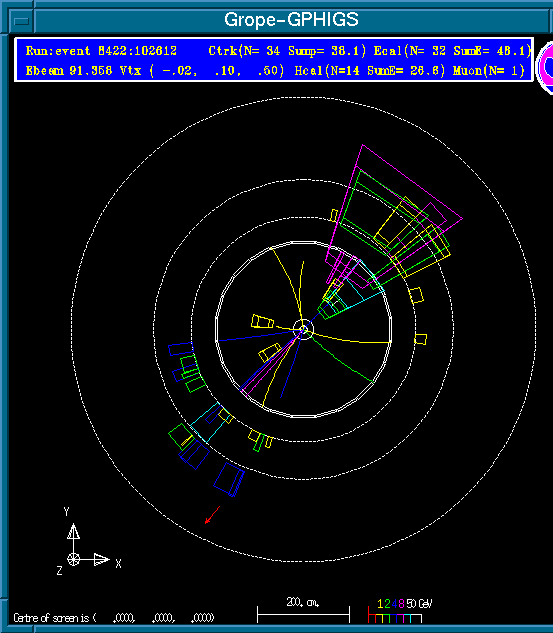The image size is (553, 633).
Task: Select the Y axis arrow of coordinate indicator
Action: [73, 531]
